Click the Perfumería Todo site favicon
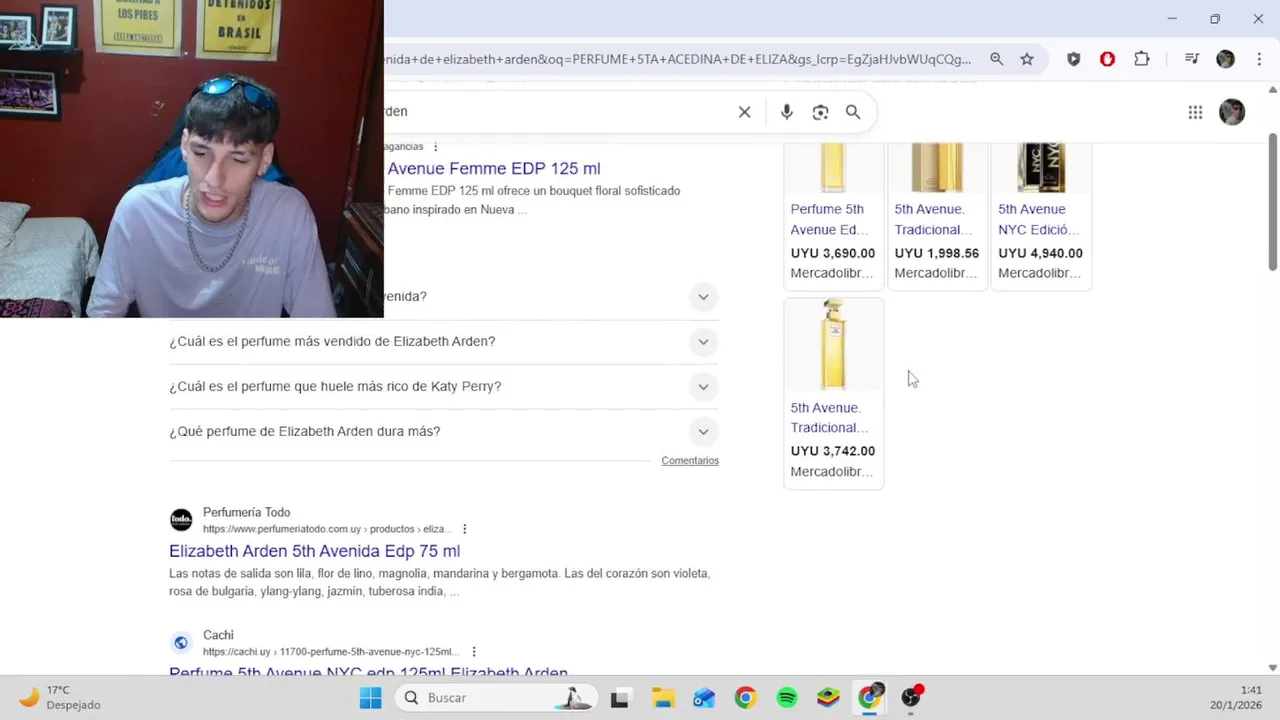1280x720 pixels. tap(181, 520)
